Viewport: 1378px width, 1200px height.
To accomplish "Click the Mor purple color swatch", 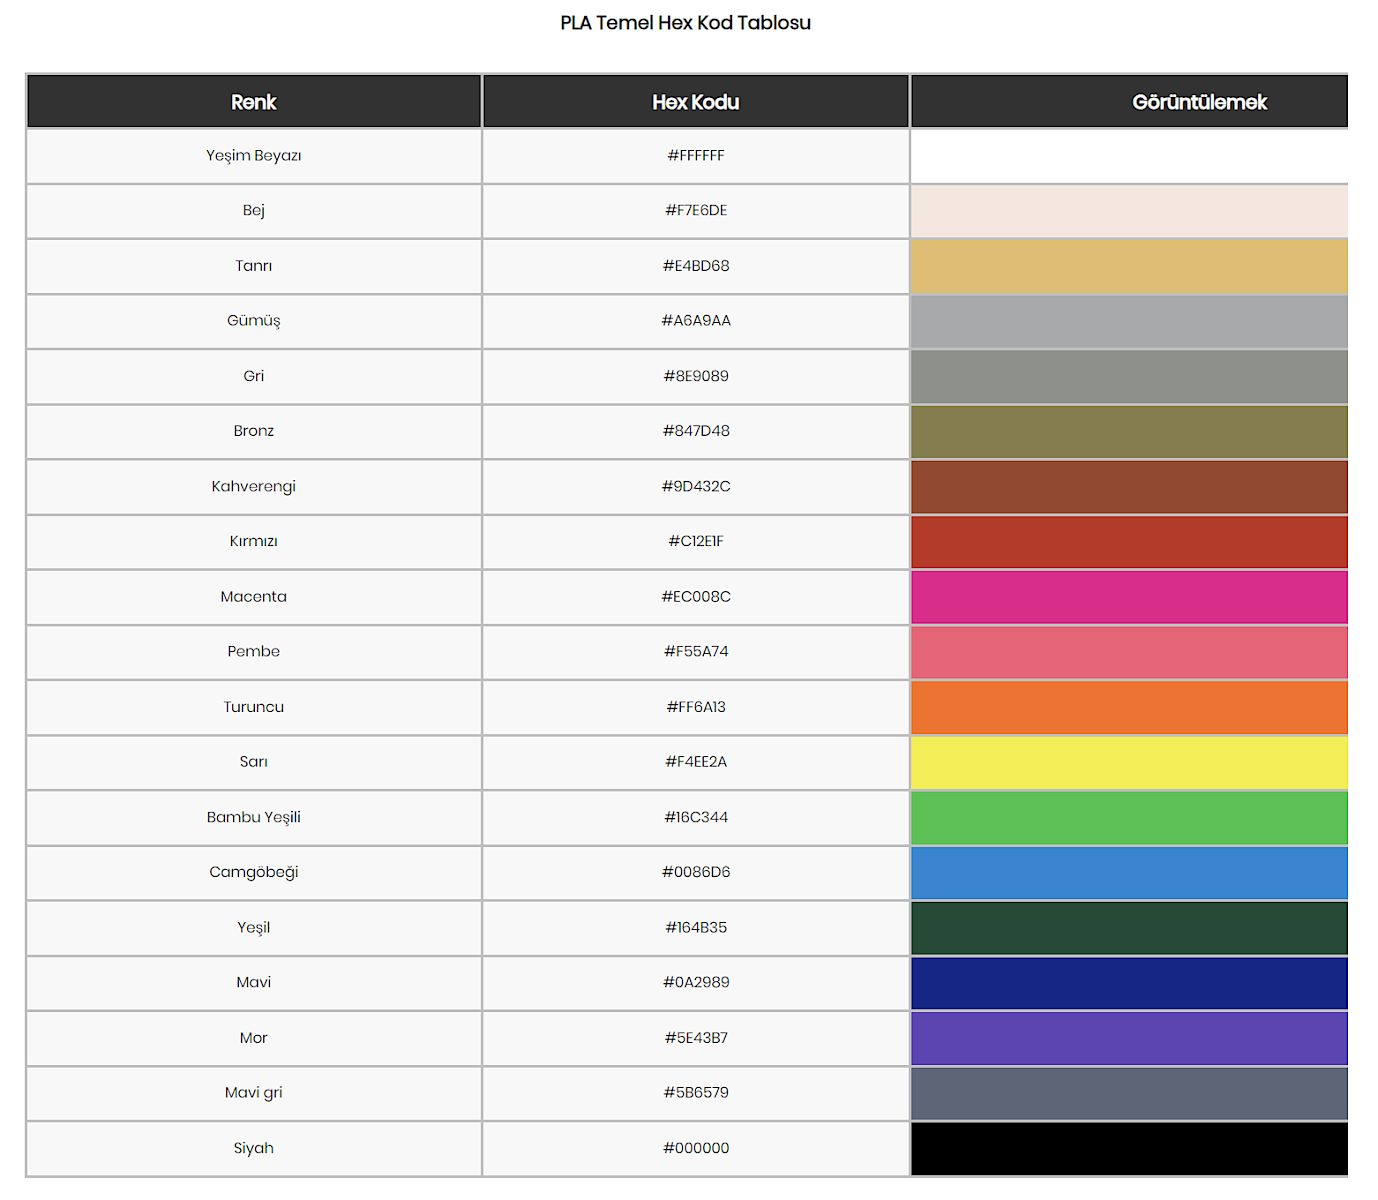I will (1128, 1038).
